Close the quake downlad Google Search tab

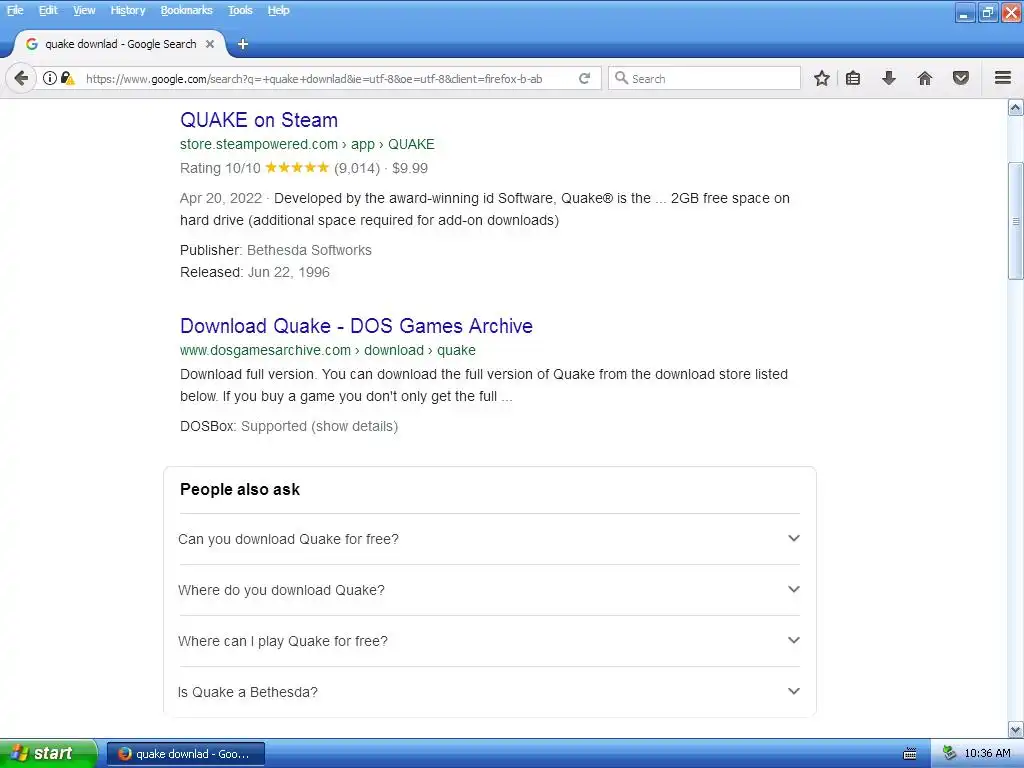(x=210, y=44)
